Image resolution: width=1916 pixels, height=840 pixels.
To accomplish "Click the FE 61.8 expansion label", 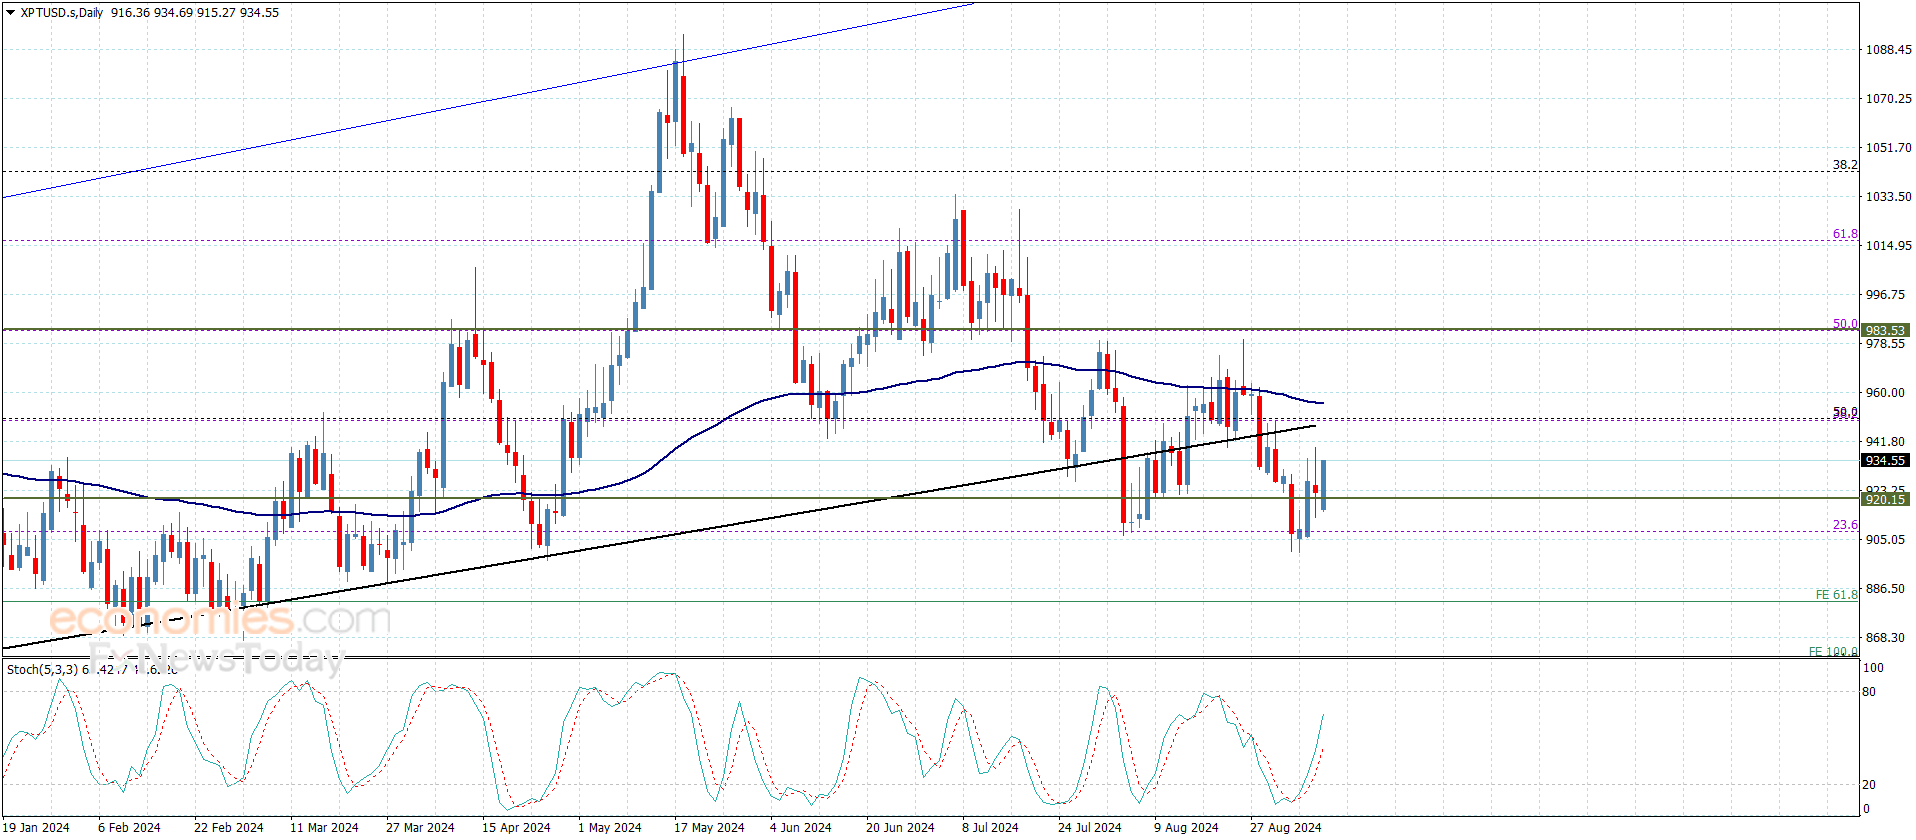I will [1836, 595].
